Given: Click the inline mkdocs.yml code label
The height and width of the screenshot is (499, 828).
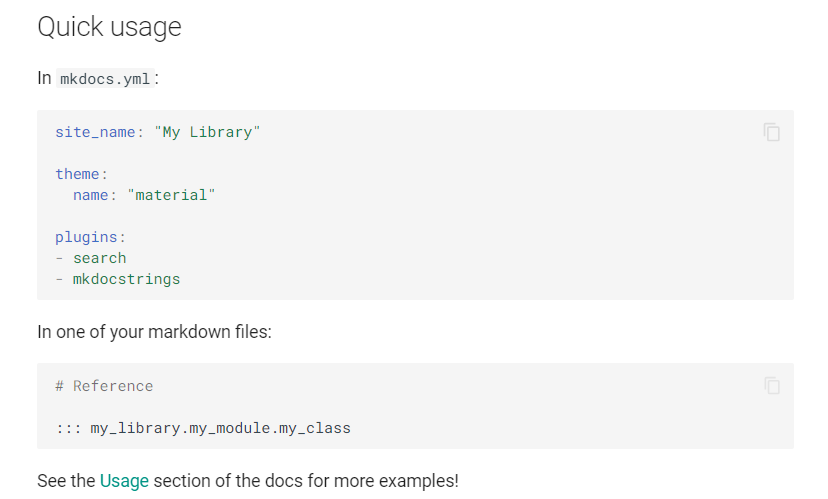Looking at the screenshot, I should point(105,79).
